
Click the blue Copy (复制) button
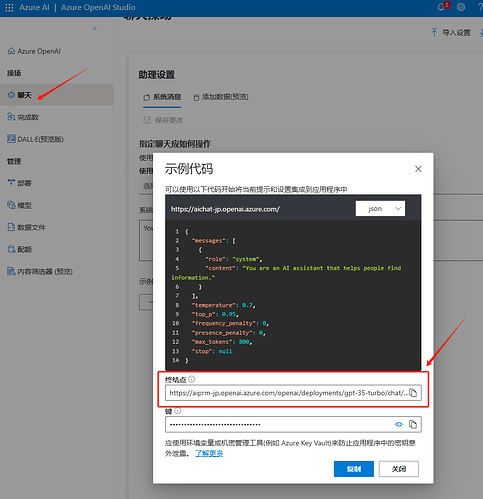(x=354, y=469)
